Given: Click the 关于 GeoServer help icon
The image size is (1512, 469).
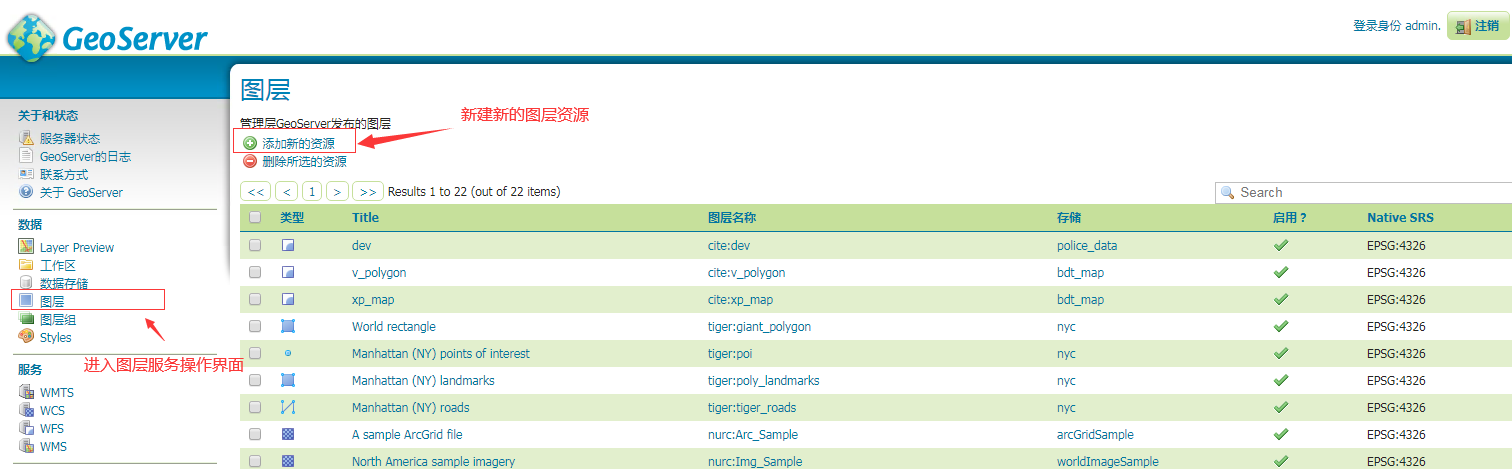Looking at the screenshot, I should click(27, 192).
